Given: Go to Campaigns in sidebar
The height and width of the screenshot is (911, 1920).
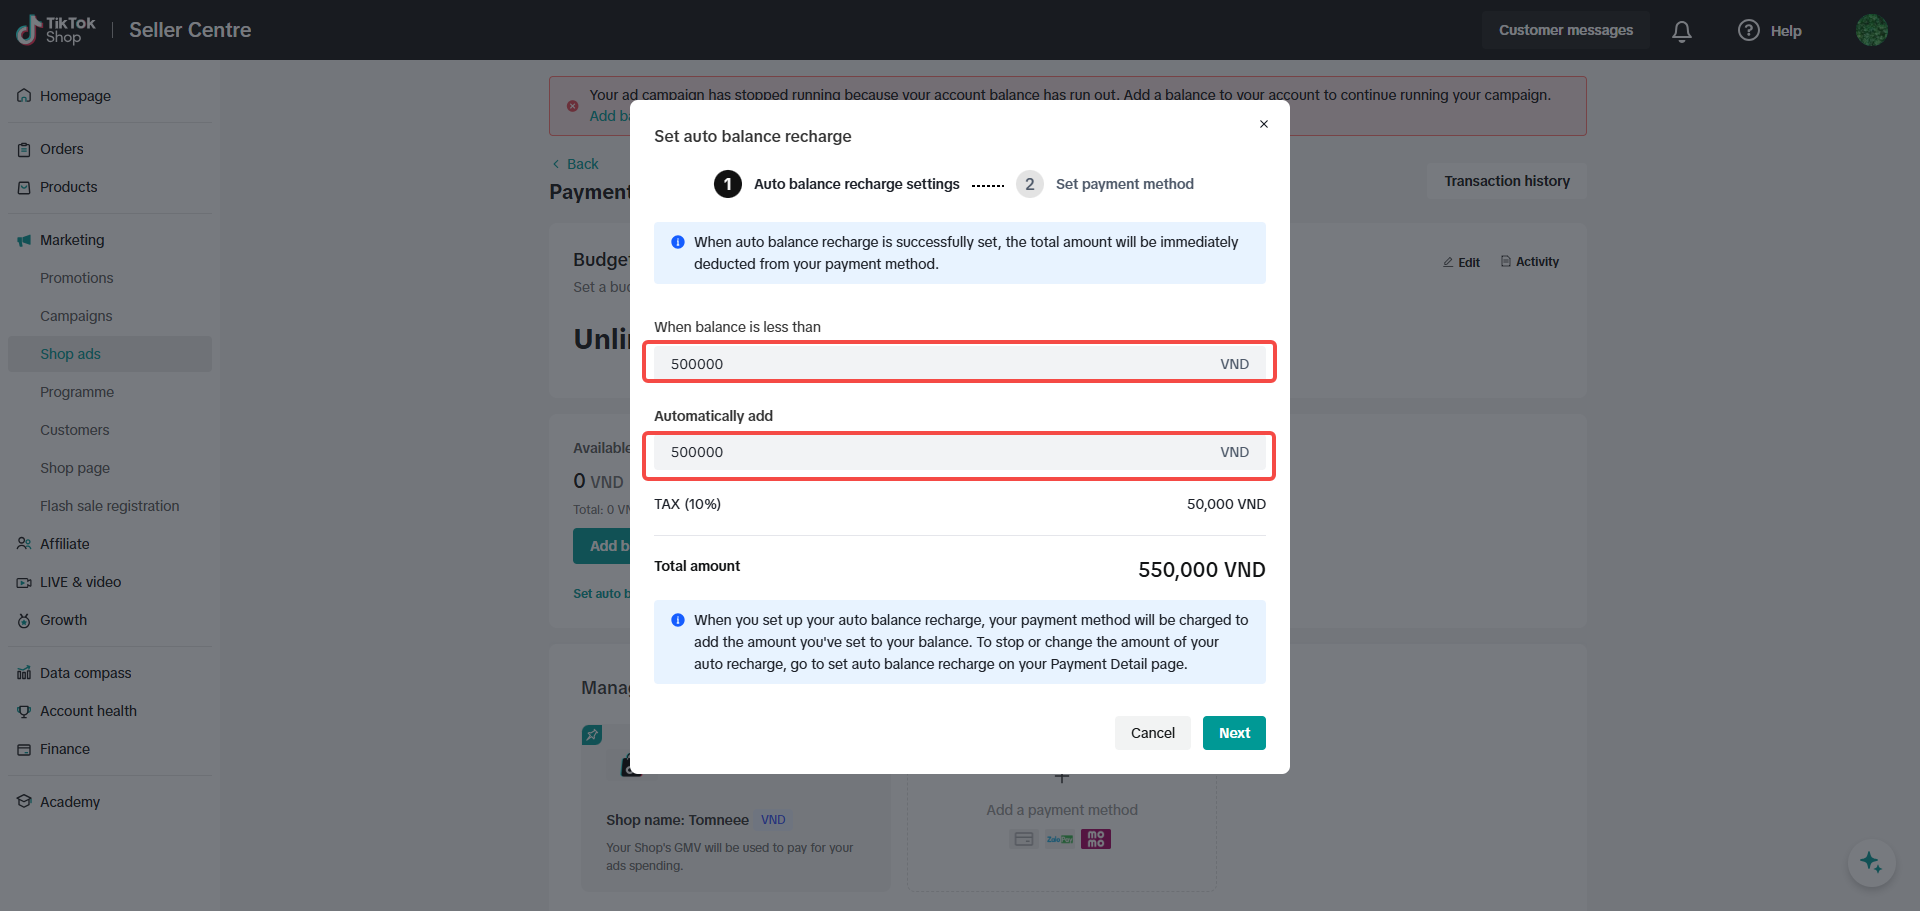Looking at the screenshot, I should 76,316.
